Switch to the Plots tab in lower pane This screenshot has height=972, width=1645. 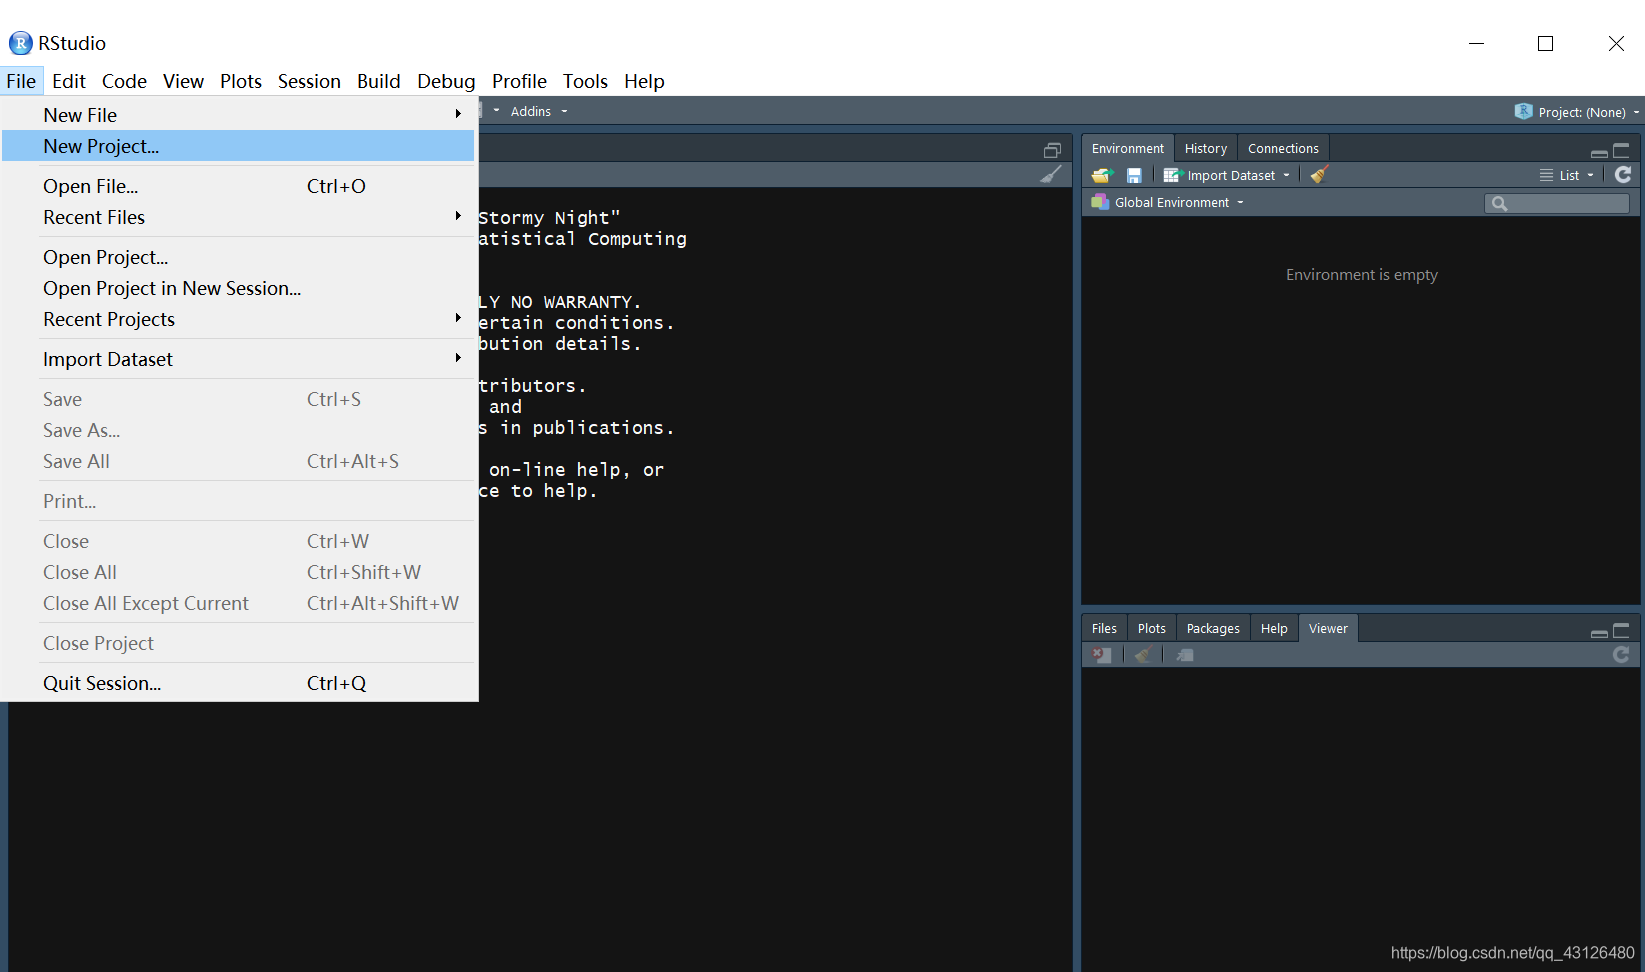coord(1152,628)
